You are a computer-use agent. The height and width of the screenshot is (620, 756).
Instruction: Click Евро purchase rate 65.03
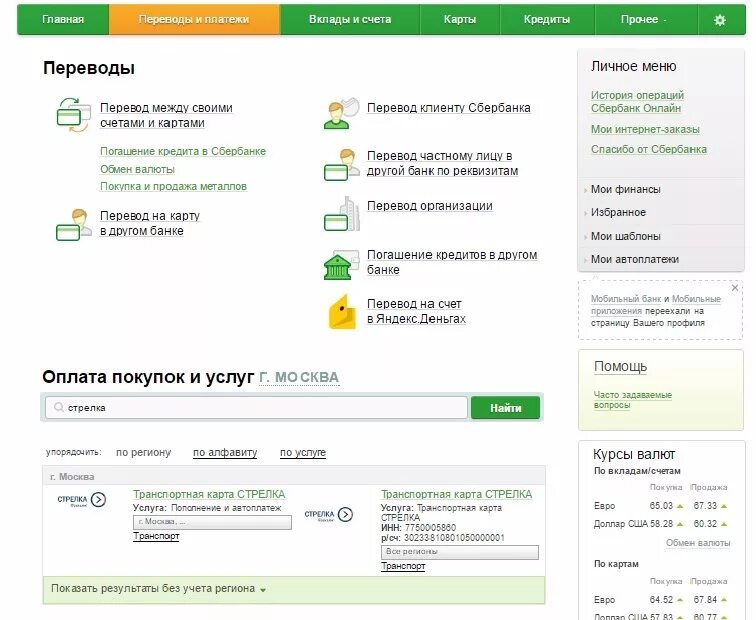point(661,506)
